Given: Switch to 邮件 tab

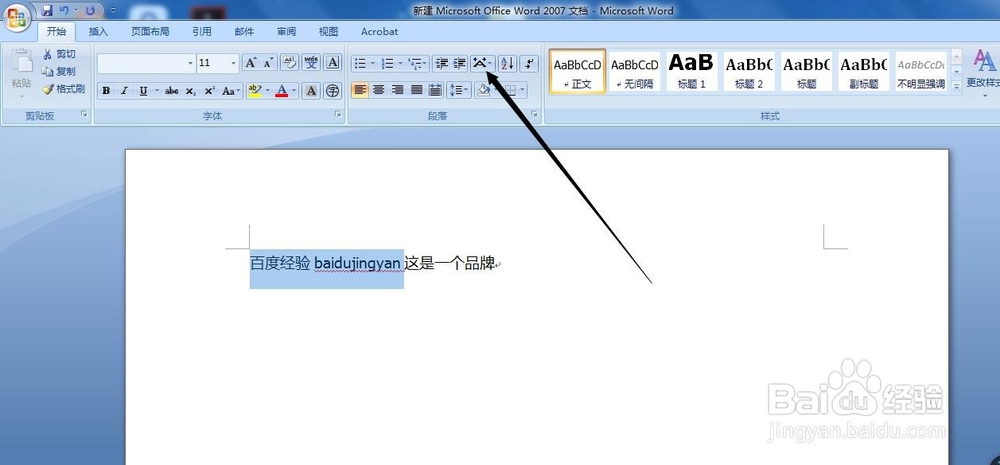Looking at the screenshot, I should 244,32.
